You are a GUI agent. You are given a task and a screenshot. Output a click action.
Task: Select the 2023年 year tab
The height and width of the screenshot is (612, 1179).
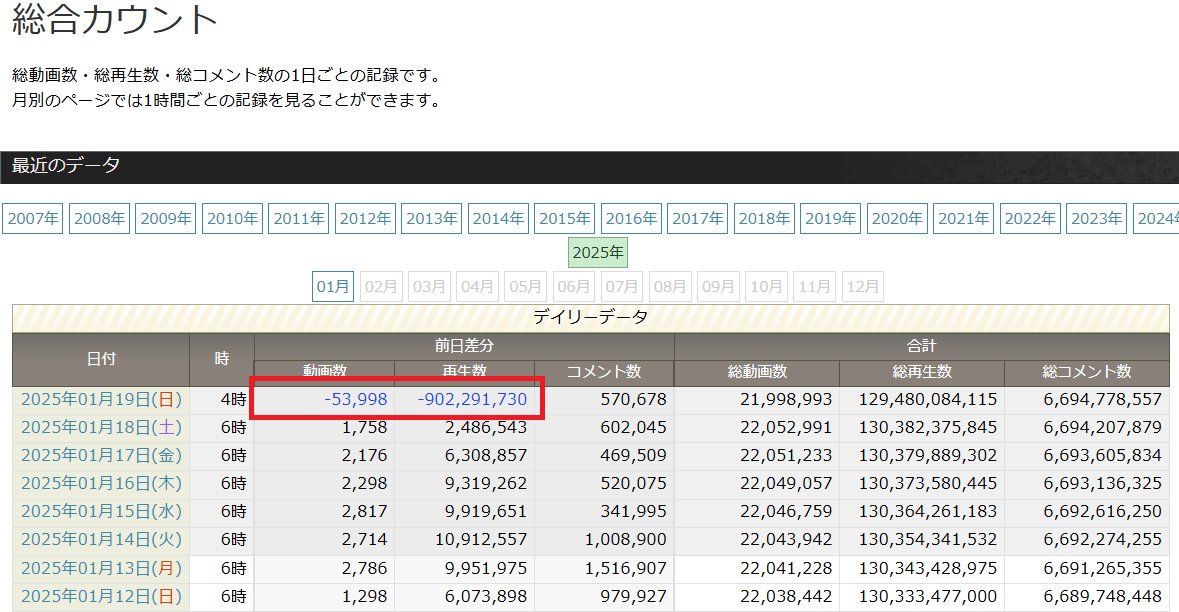tap(1096, 219)
